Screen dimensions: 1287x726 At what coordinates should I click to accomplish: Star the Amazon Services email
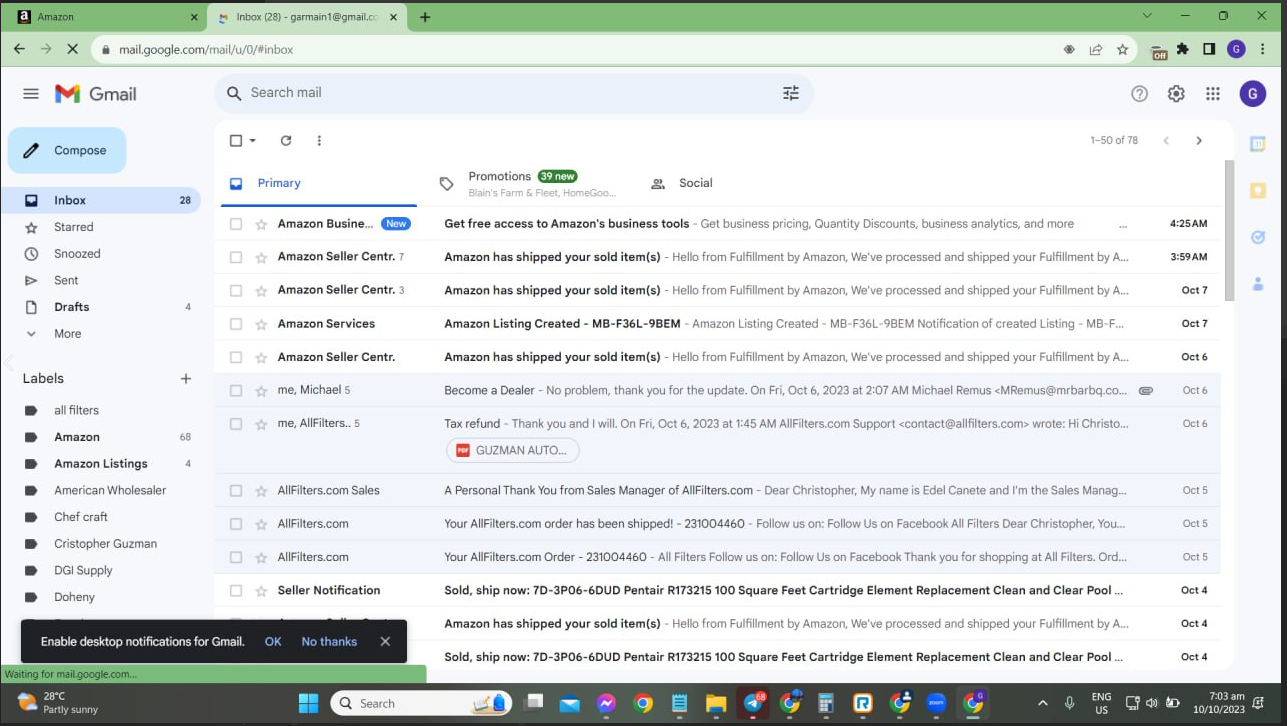pos(261,324)
